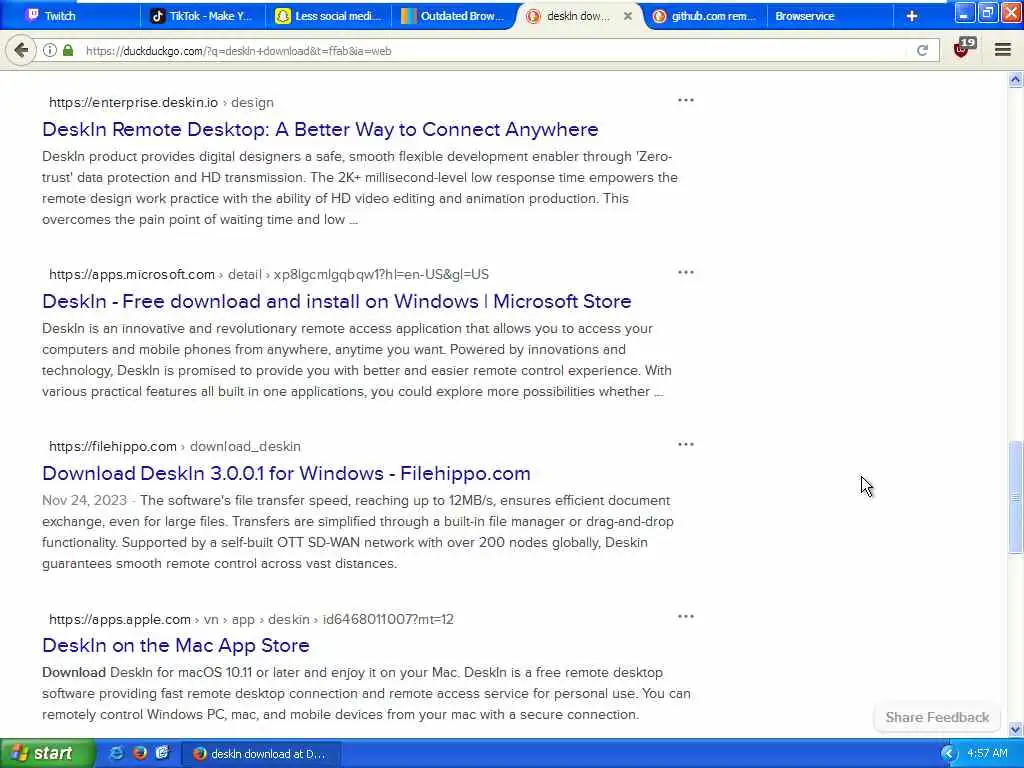The image size is (1024, 768).
Task: Close the DeskIn download tab
Action: pyautogui.click(x=628, y=16)
